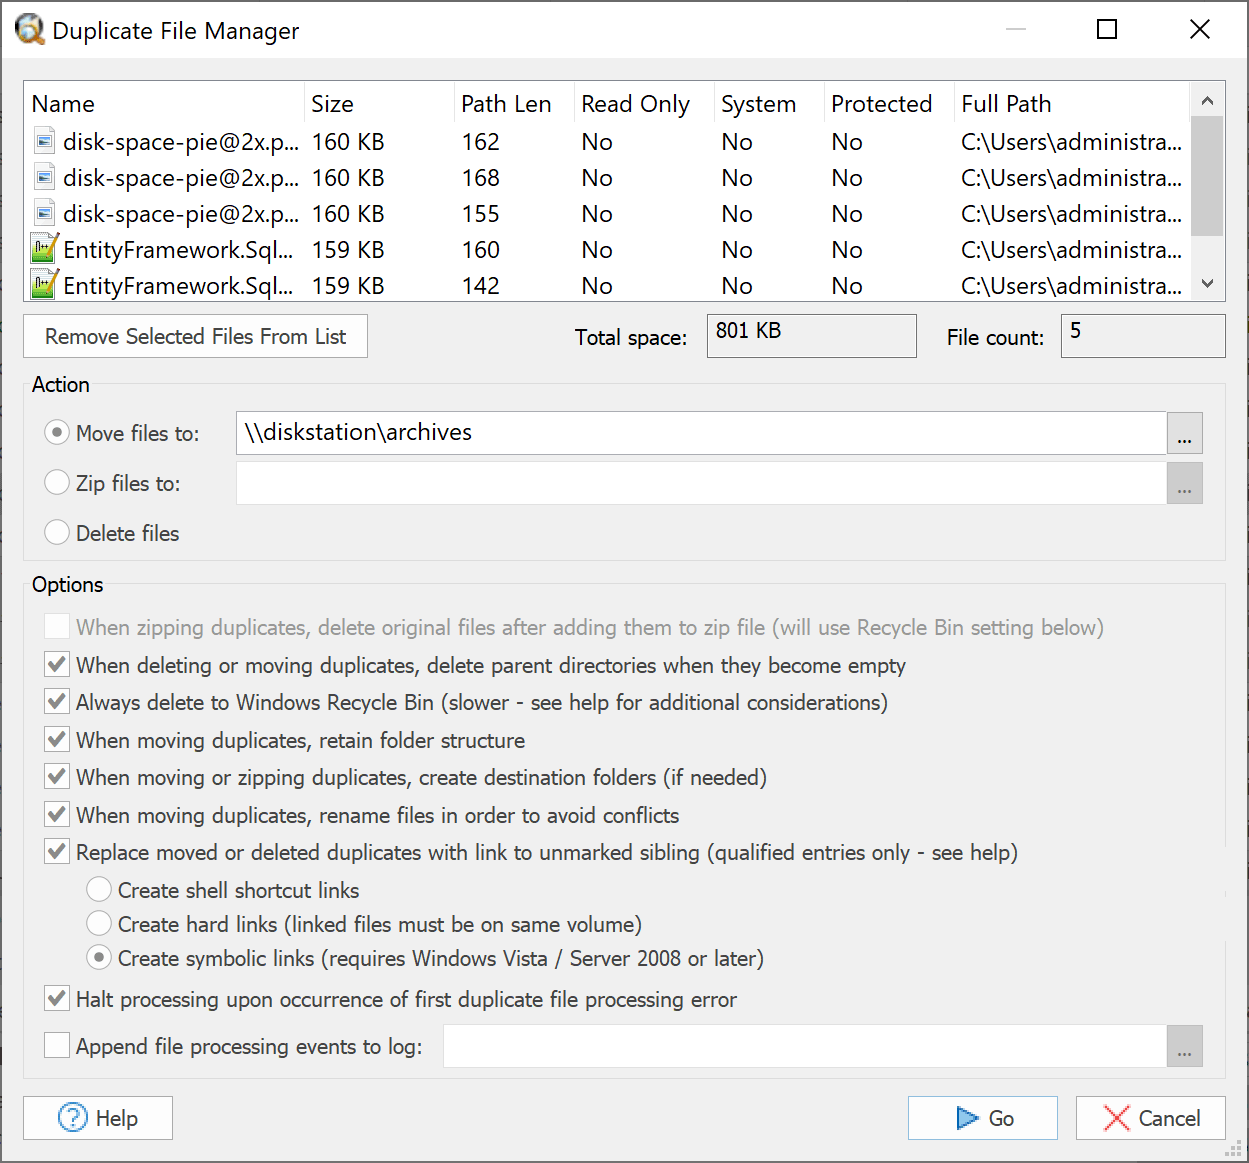The height and width of the screenshot is (1163, 1249).
Task: Open the browse dialog for move destination
Action: point(1184,432)
